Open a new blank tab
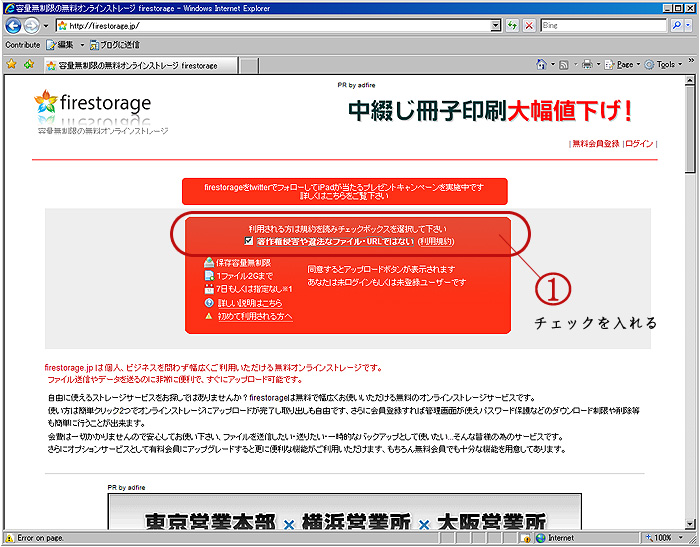Viewport: 700px width, 547px height. pyautogui.click(x=250, y=66)
